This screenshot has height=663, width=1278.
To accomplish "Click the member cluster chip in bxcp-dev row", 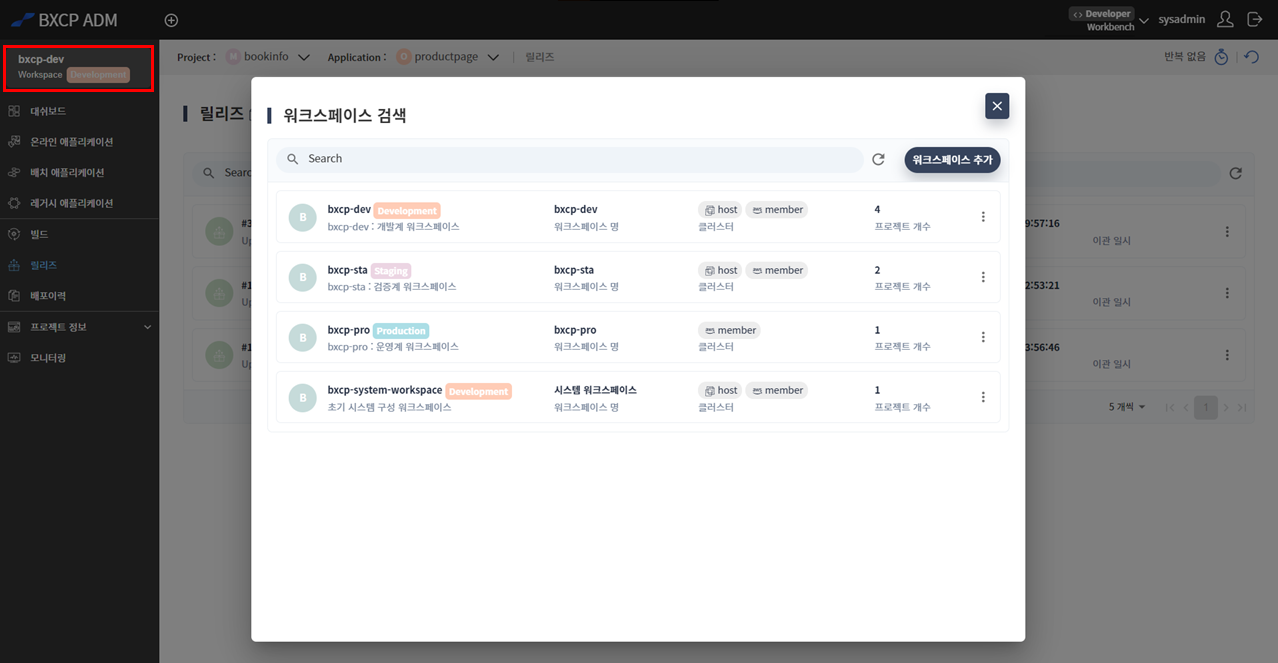I will point(777,210).
